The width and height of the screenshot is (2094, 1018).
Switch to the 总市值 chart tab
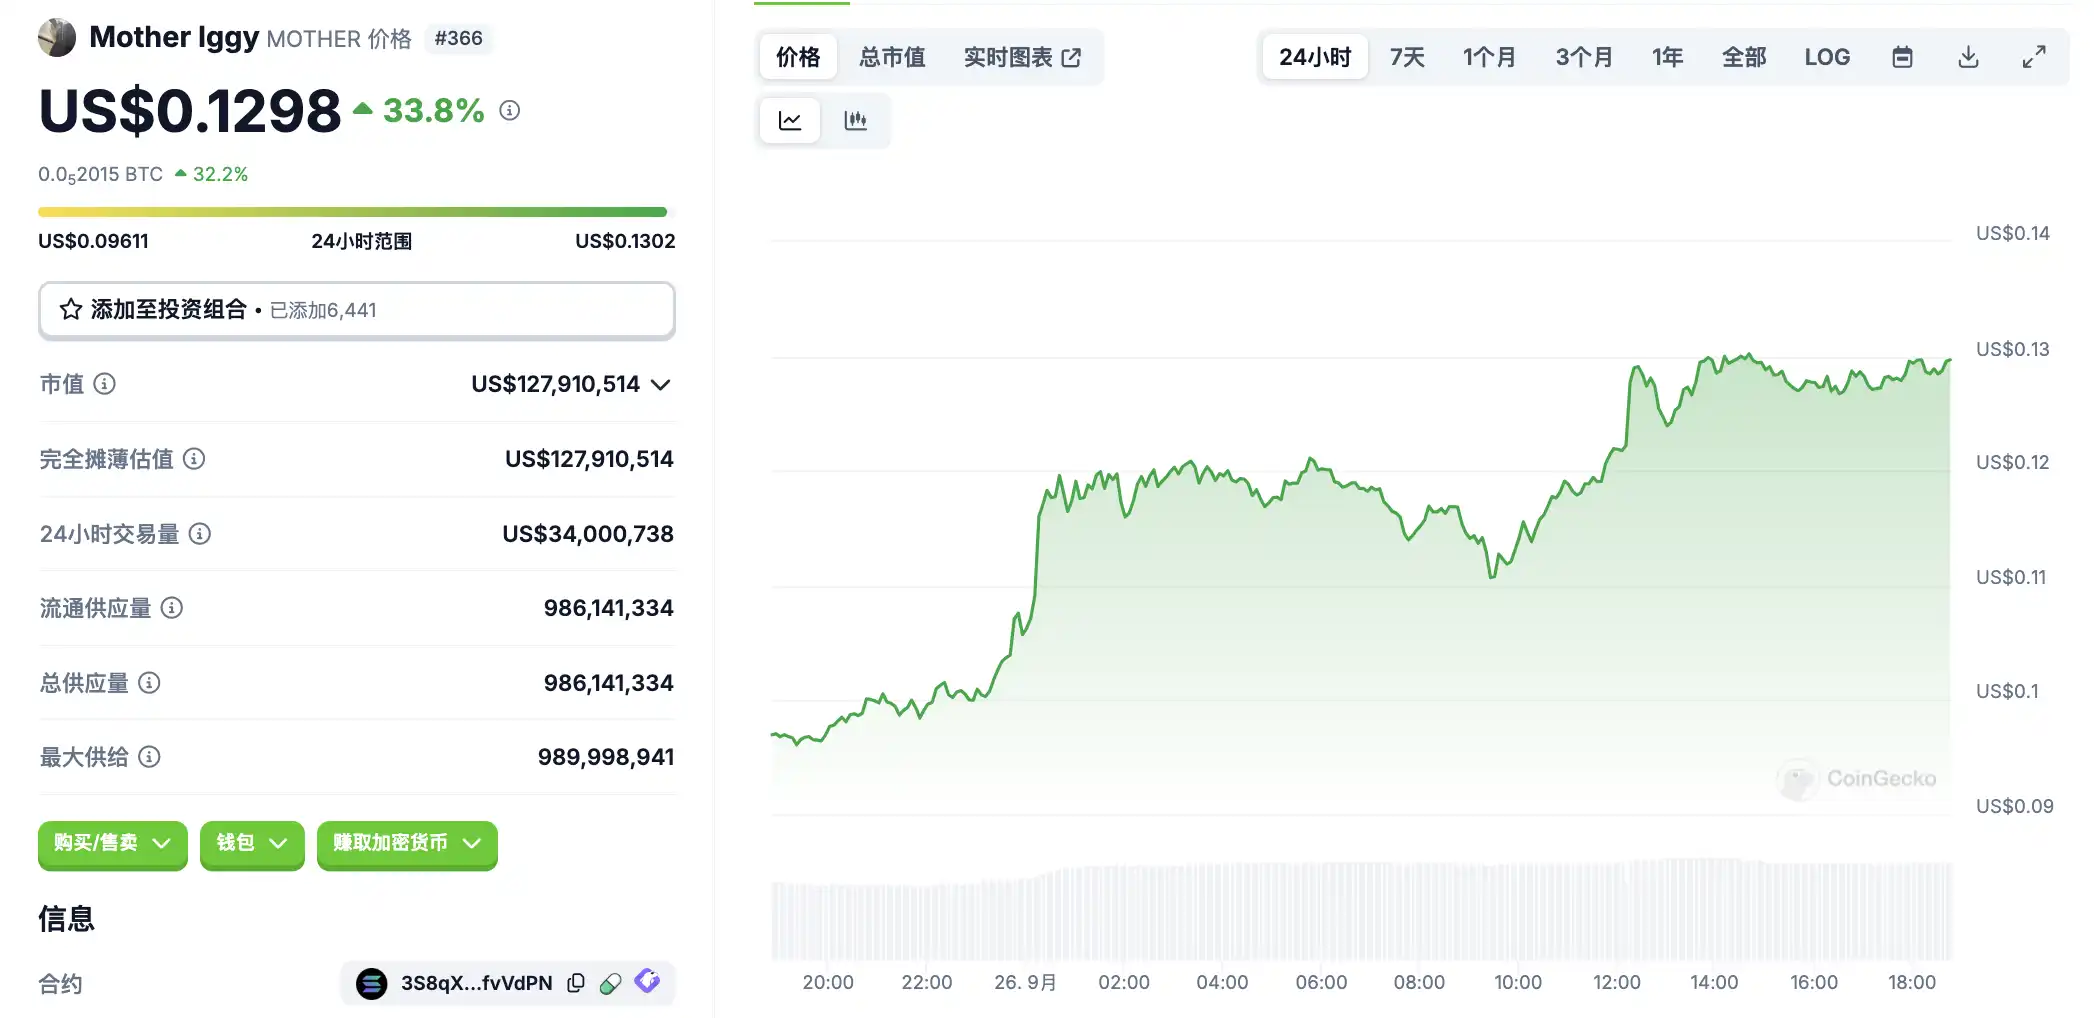pyautogui.click(x=892, y=57)
